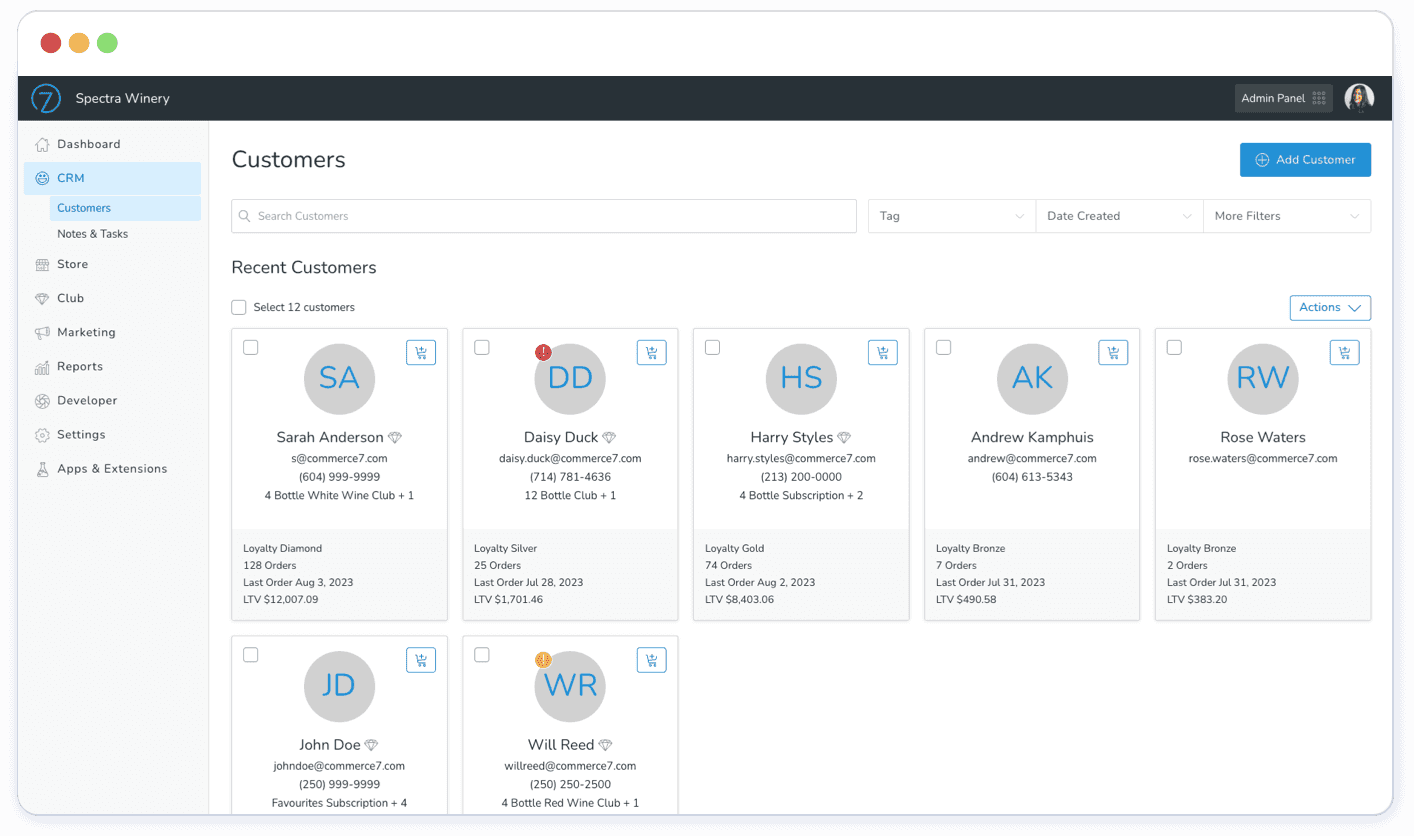1414x836 pixels.
Task: Go to Store section
Action: [x=112, y=264]
